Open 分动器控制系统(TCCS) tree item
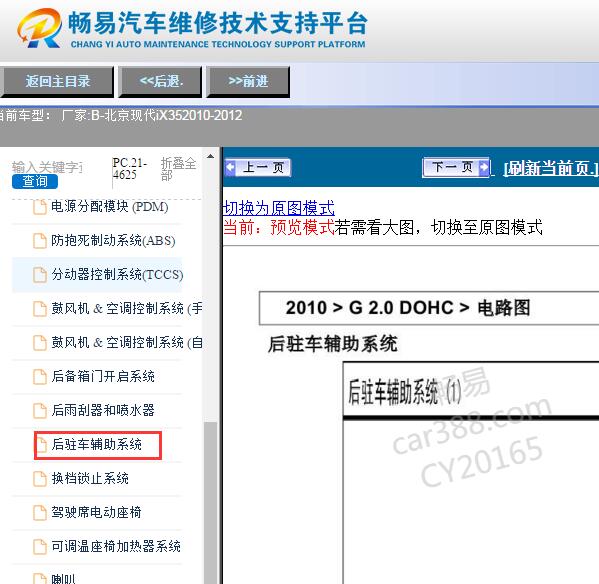The width and height of the screenshot is (599, 584). 117,275
